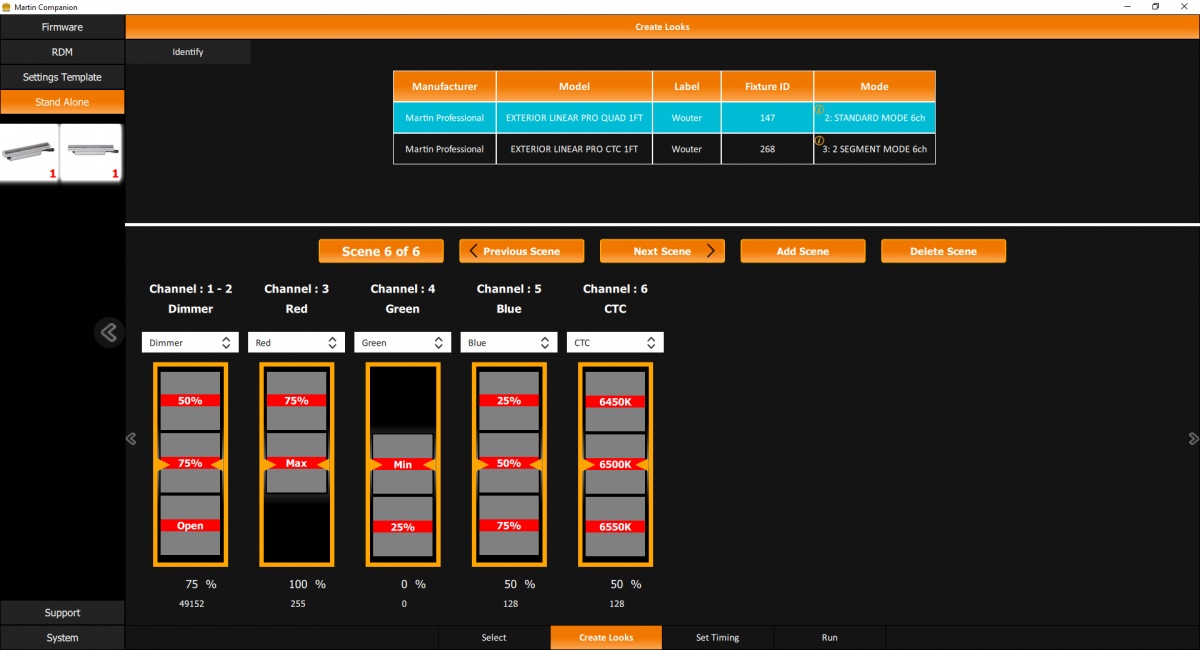This screenshot has width=1200, height=650.
Task: Switch to the Create Looks bottom tab
Action: tap(606, 638)
